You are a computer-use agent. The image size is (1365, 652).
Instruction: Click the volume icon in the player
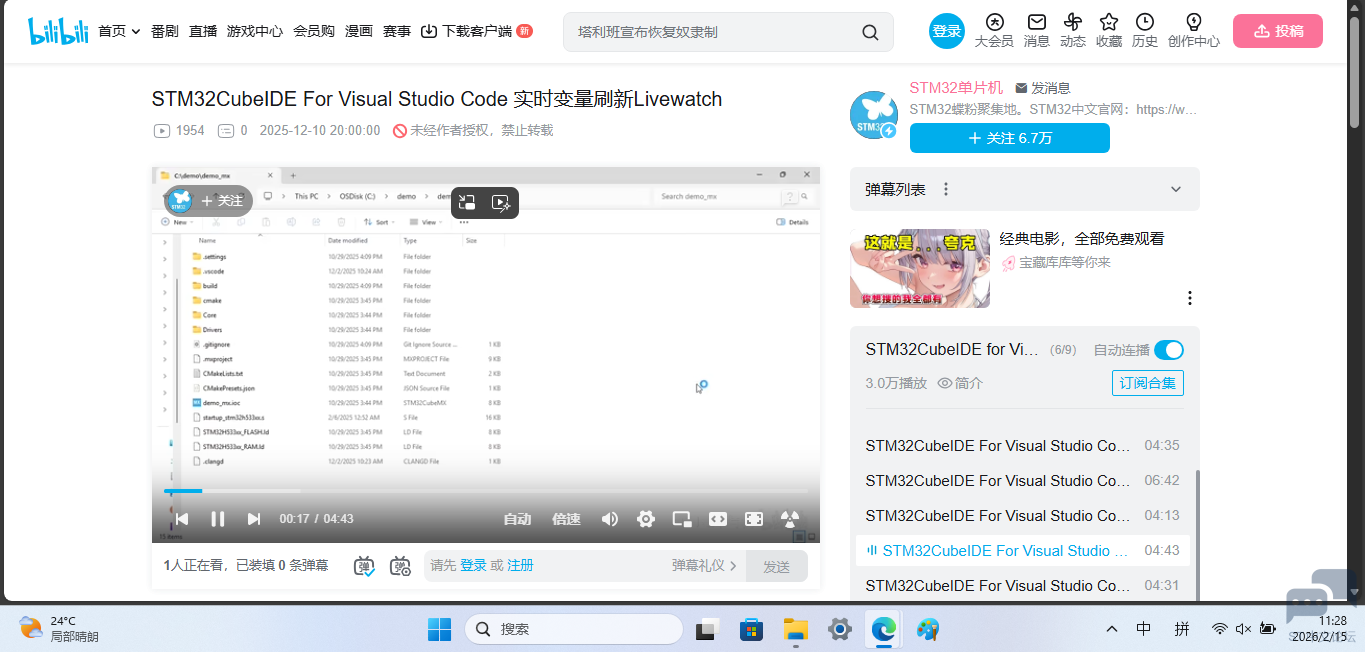[610, 518]
